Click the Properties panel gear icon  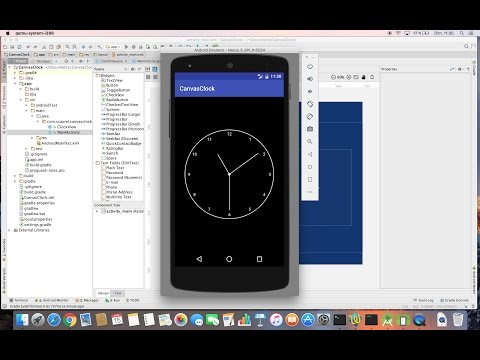pos(460,69)
